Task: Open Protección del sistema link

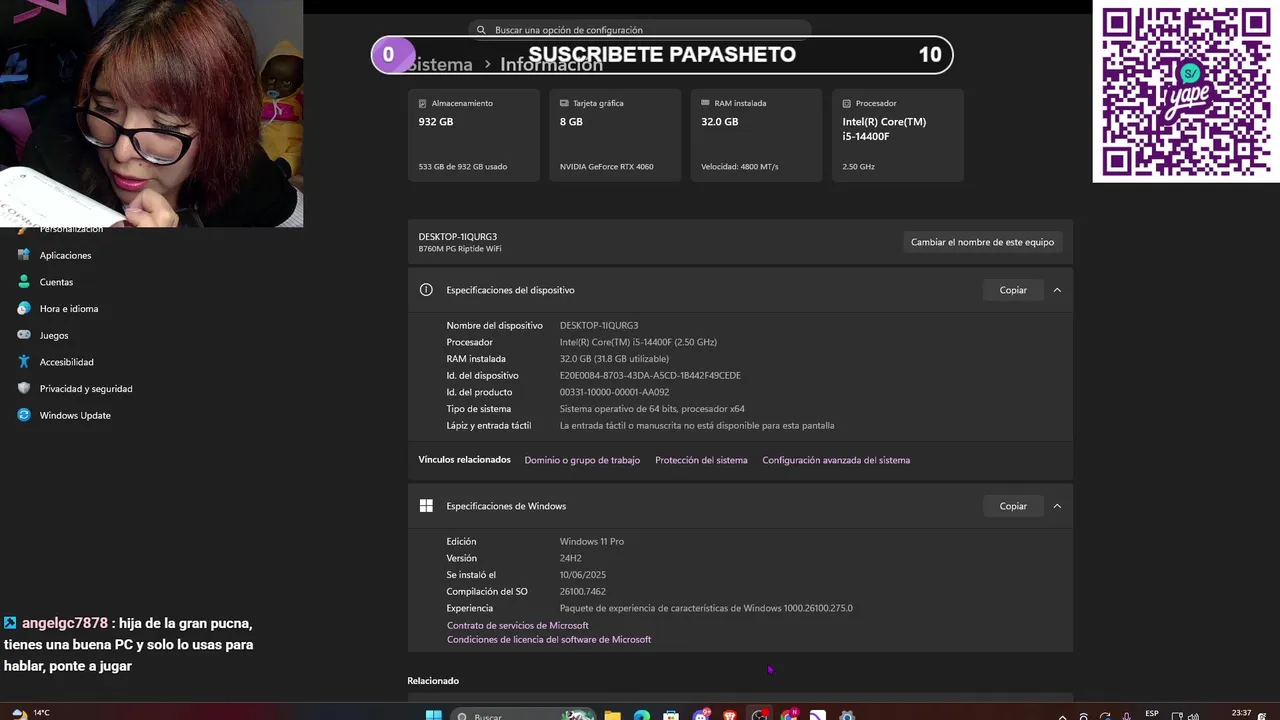Action: (701, 460)
